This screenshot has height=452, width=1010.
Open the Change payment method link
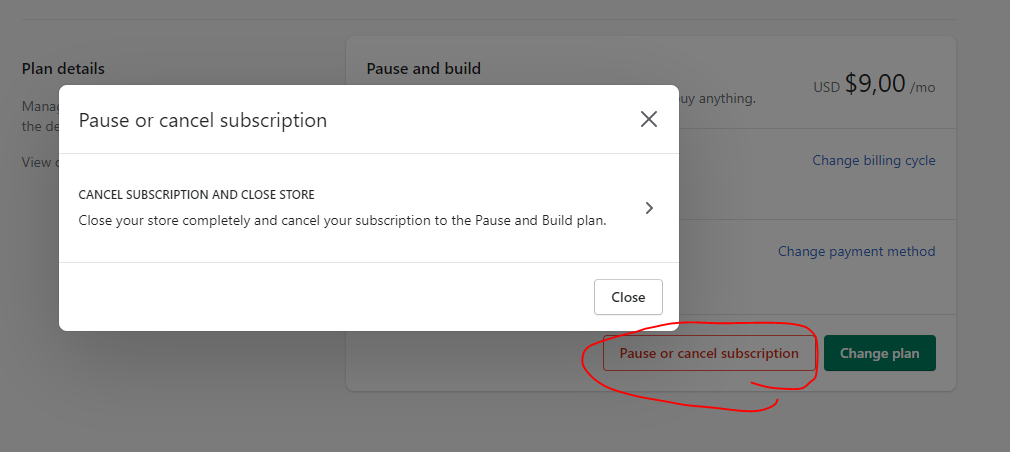[x=856, y=251]
